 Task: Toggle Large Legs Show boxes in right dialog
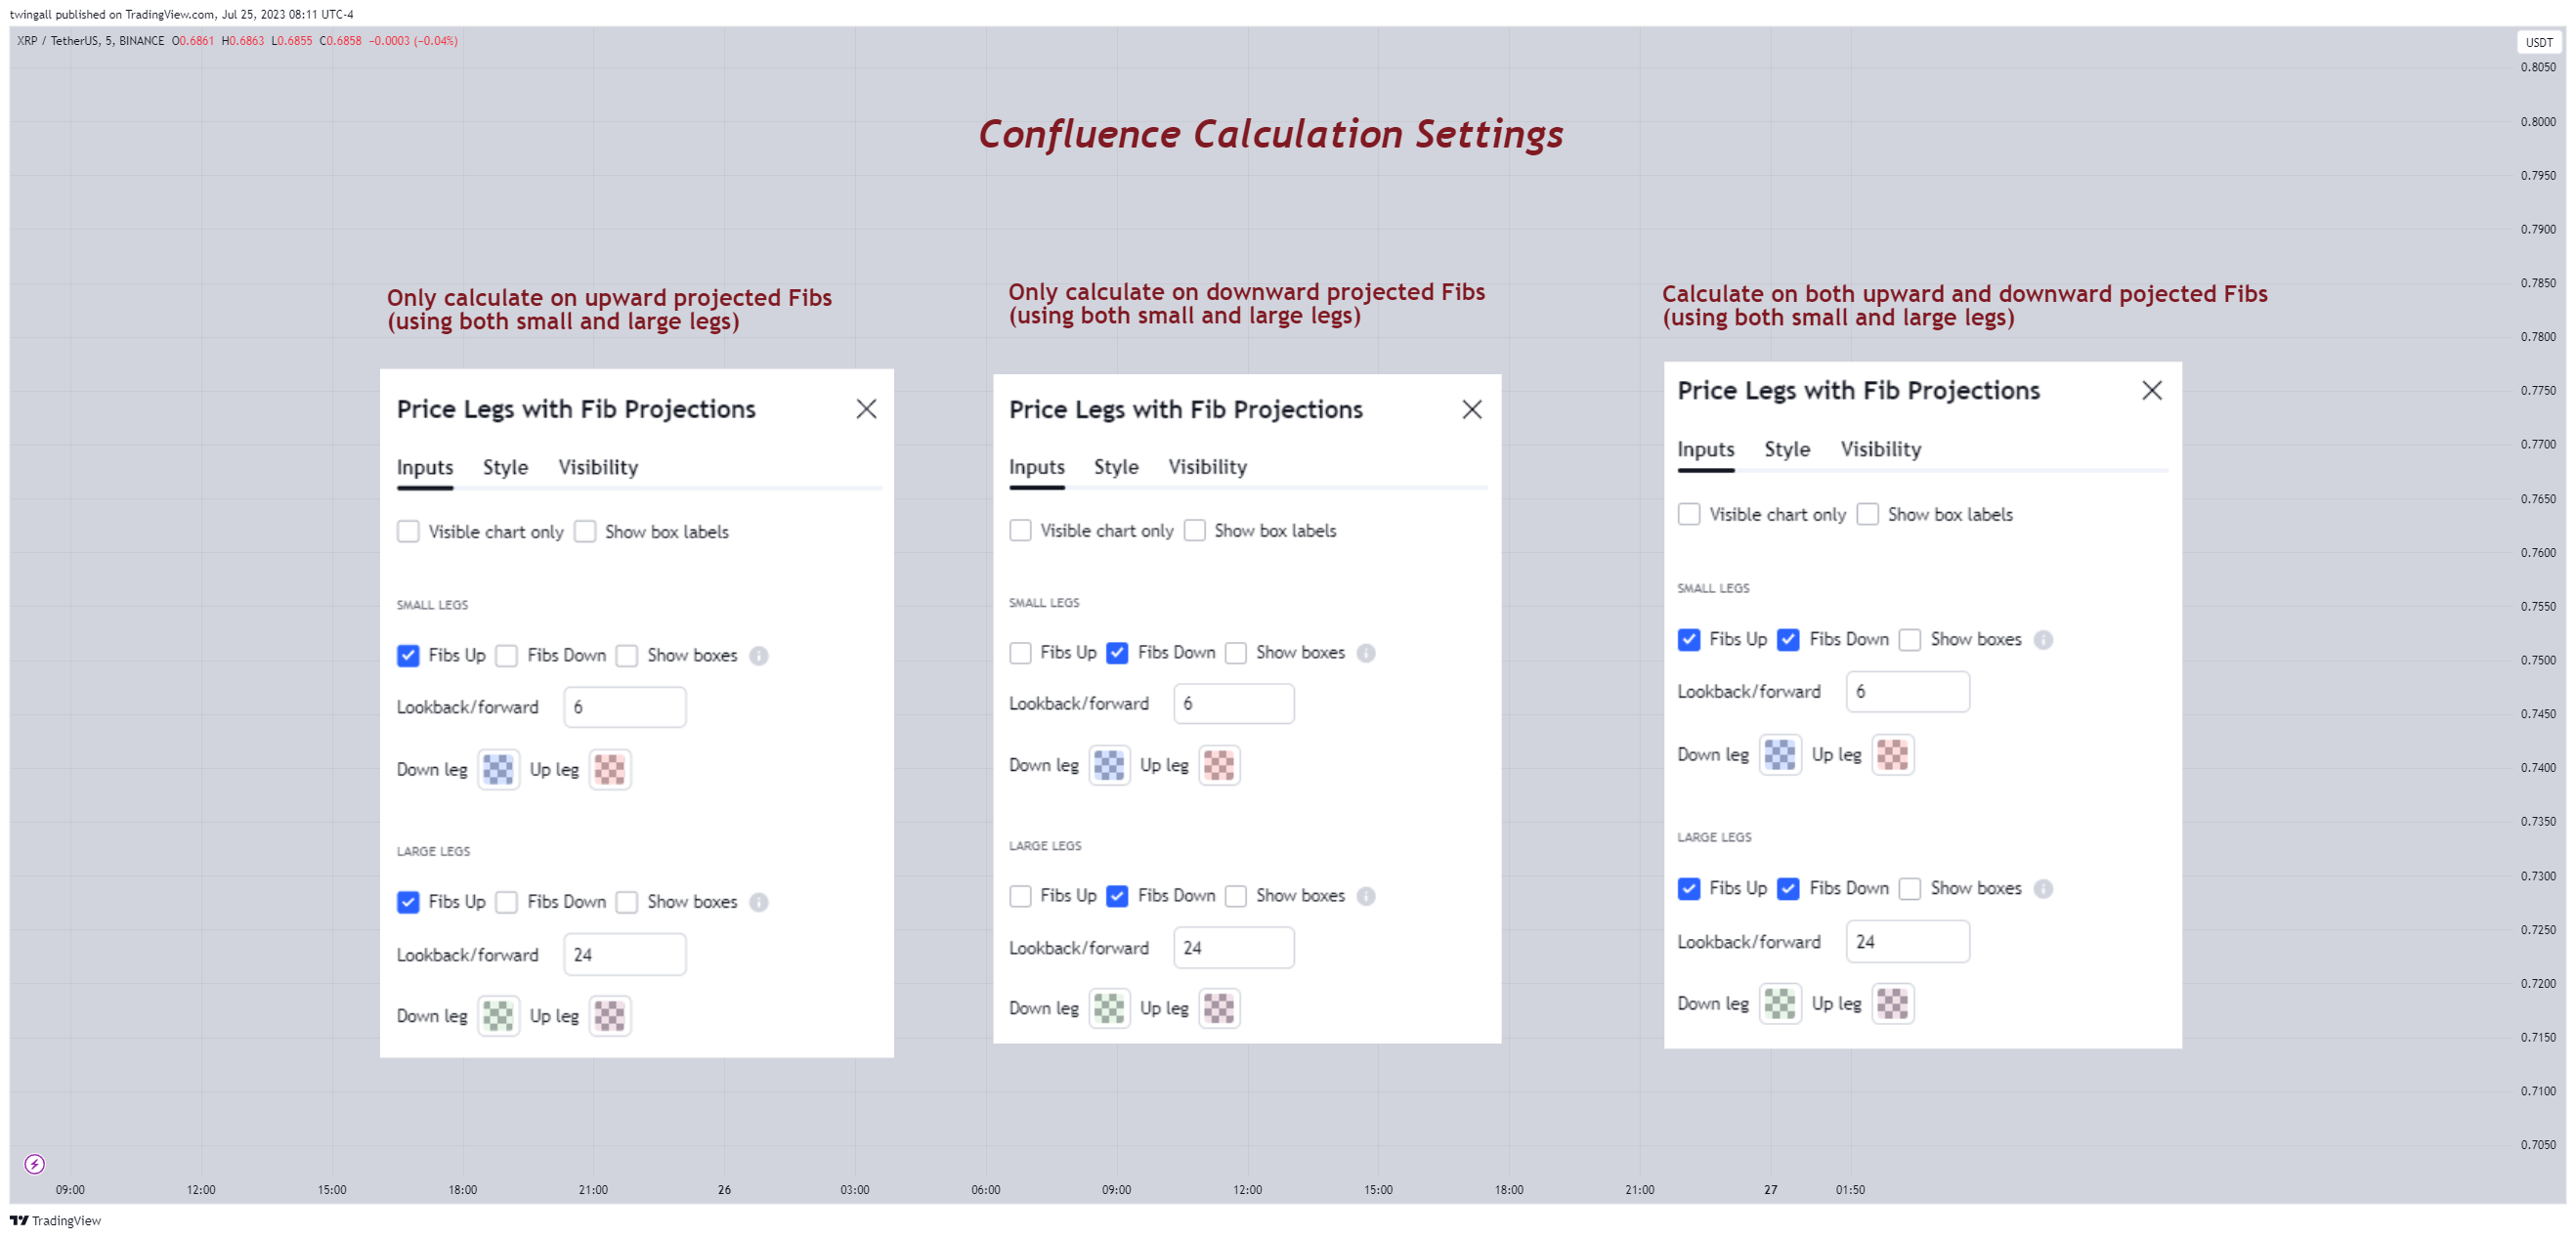click(1910, 888)
